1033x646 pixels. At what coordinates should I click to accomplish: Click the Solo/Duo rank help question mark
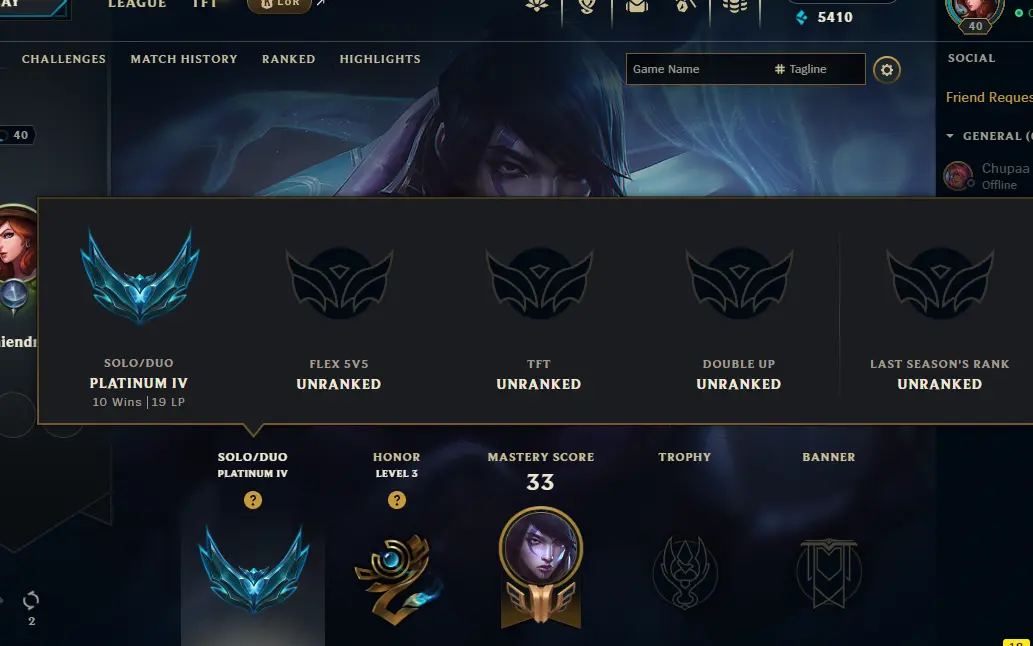253,500
